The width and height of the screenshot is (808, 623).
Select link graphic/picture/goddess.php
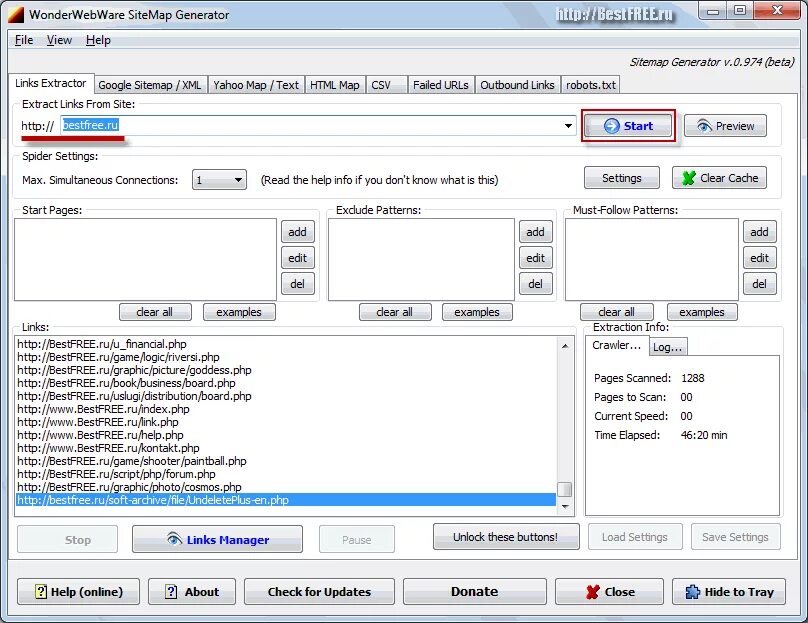(134, 370)
